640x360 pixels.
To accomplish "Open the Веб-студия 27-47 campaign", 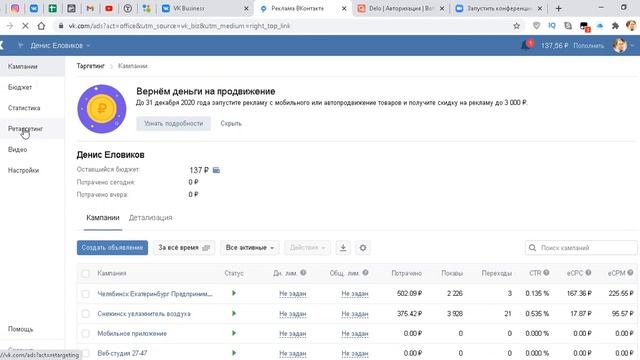I will (x=122, y=353).
